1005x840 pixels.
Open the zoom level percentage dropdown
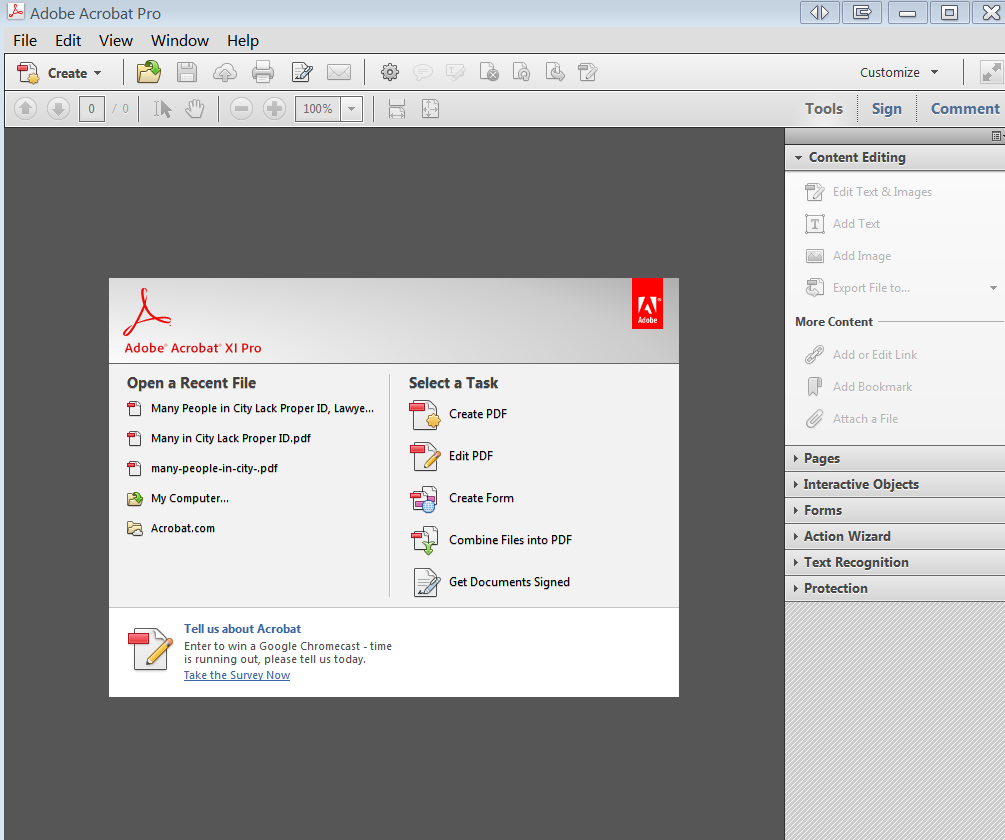point(350,108)
